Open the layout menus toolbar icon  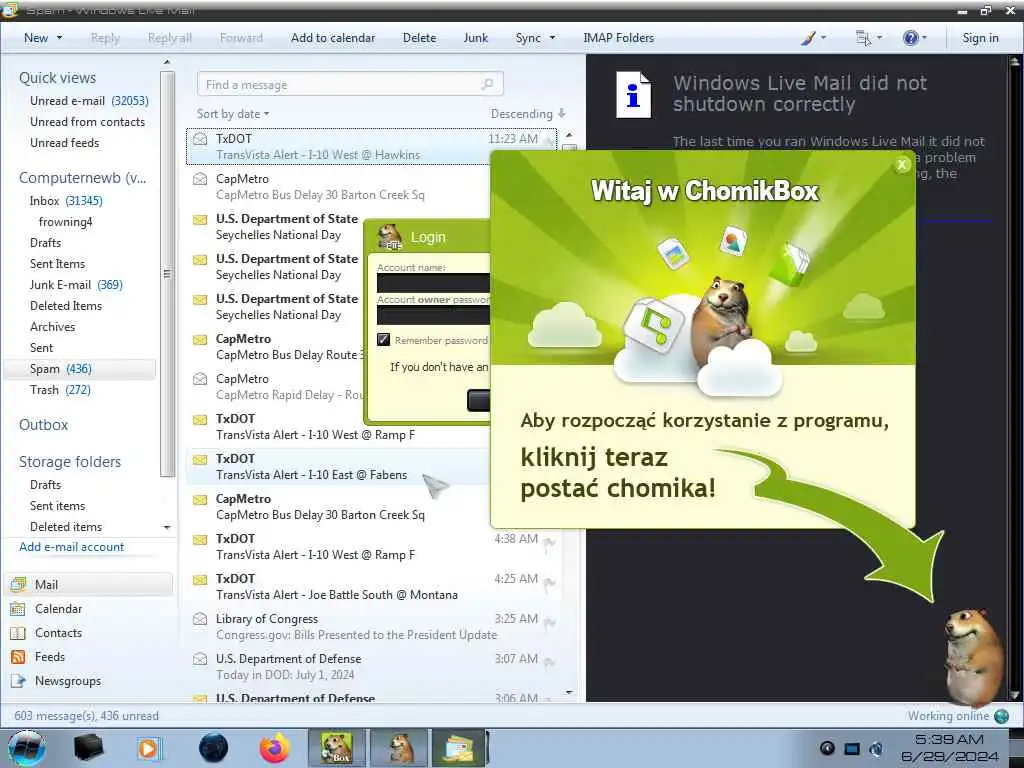863,38
